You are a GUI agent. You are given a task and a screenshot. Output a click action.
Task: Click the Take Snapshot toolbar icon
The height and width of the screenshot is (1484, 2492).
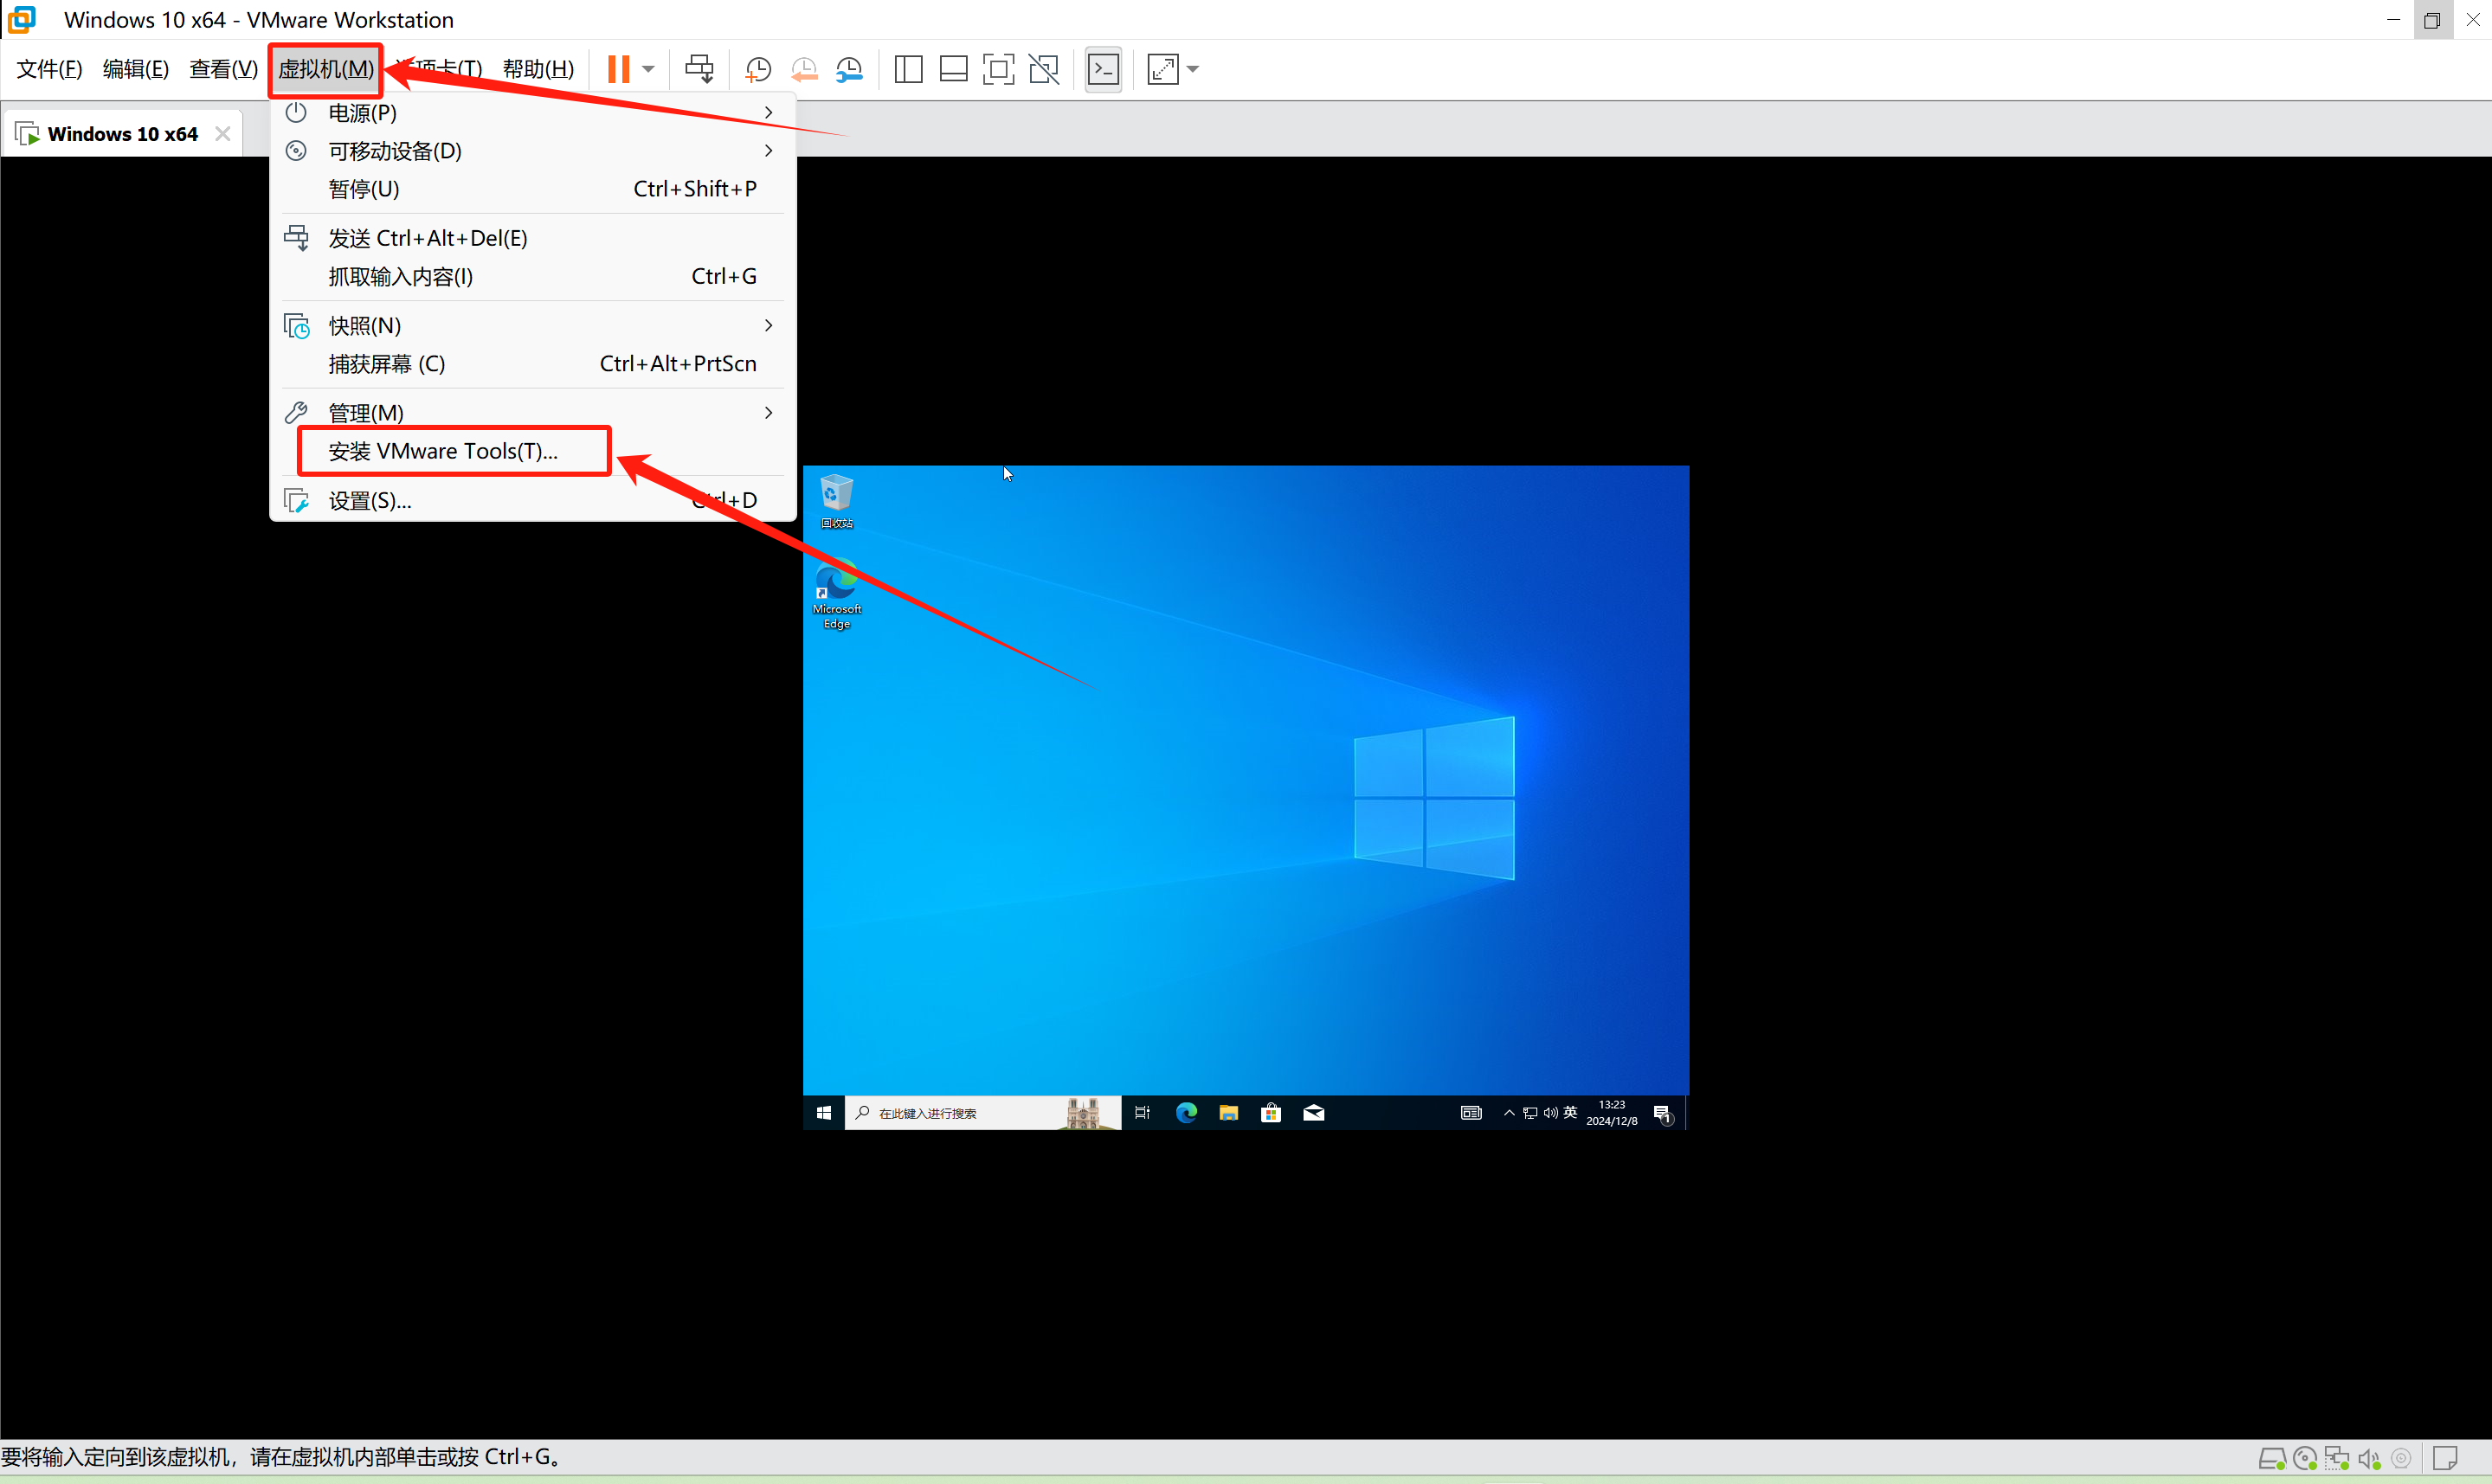[x=758, y=69]
